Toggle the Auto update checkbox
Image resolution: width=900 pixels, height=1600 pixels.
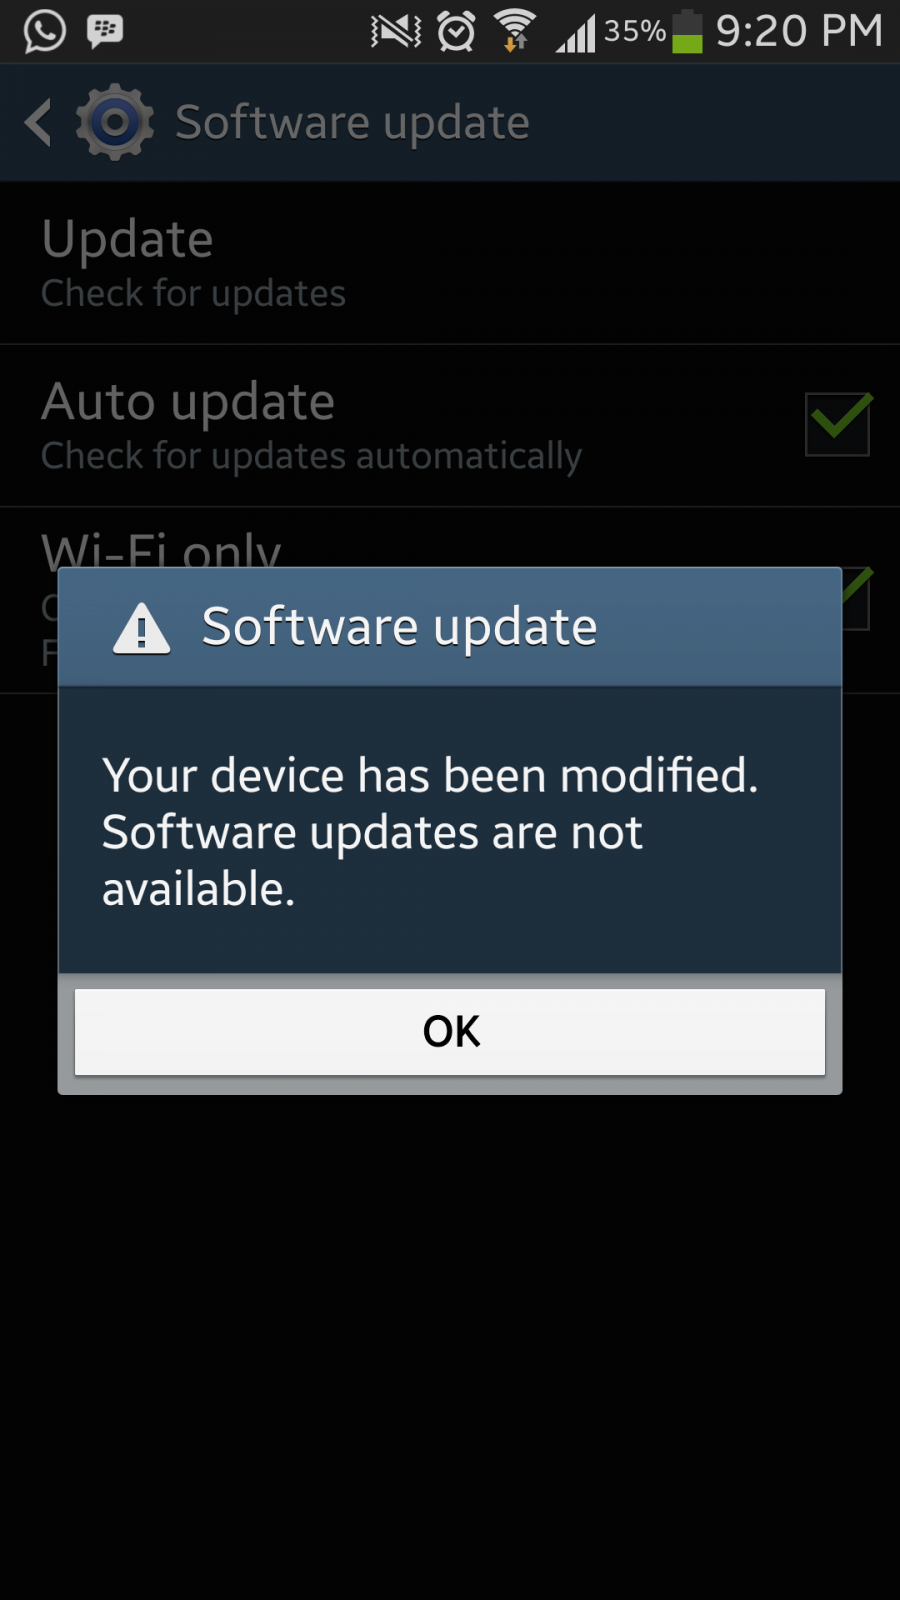click(838, 424)
